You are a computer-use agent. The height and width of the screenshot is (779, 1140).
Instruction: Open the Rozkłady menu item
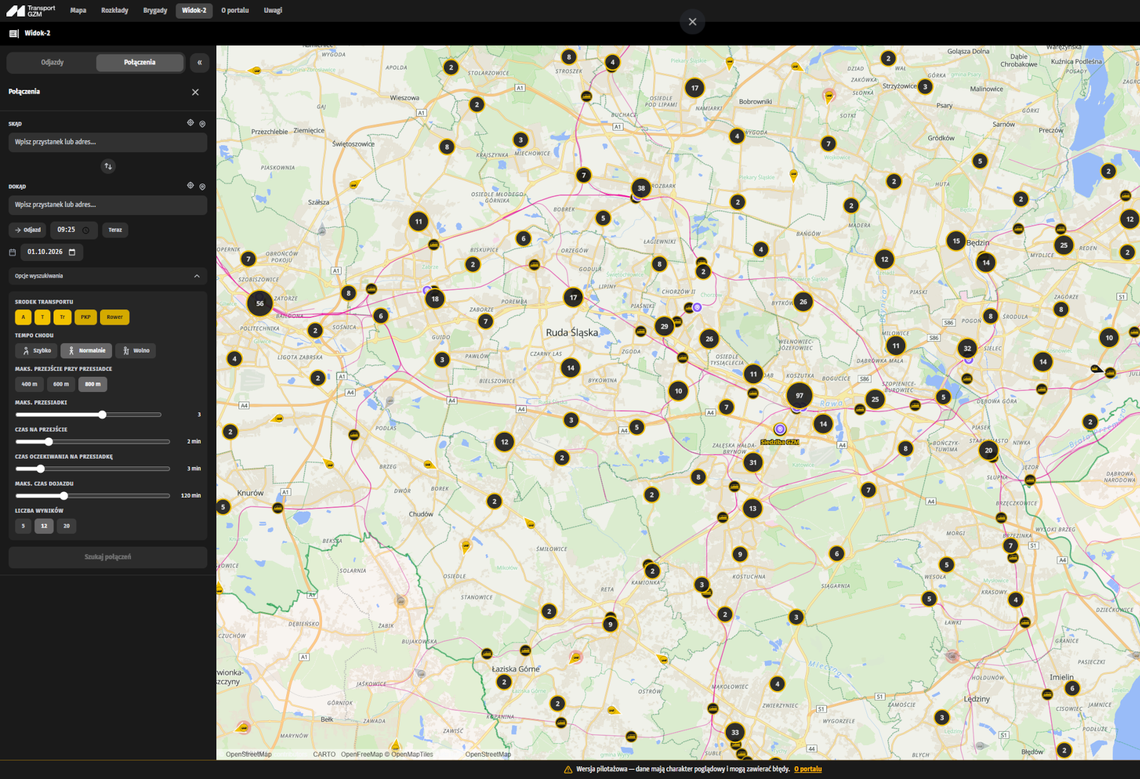pos(115,10)
